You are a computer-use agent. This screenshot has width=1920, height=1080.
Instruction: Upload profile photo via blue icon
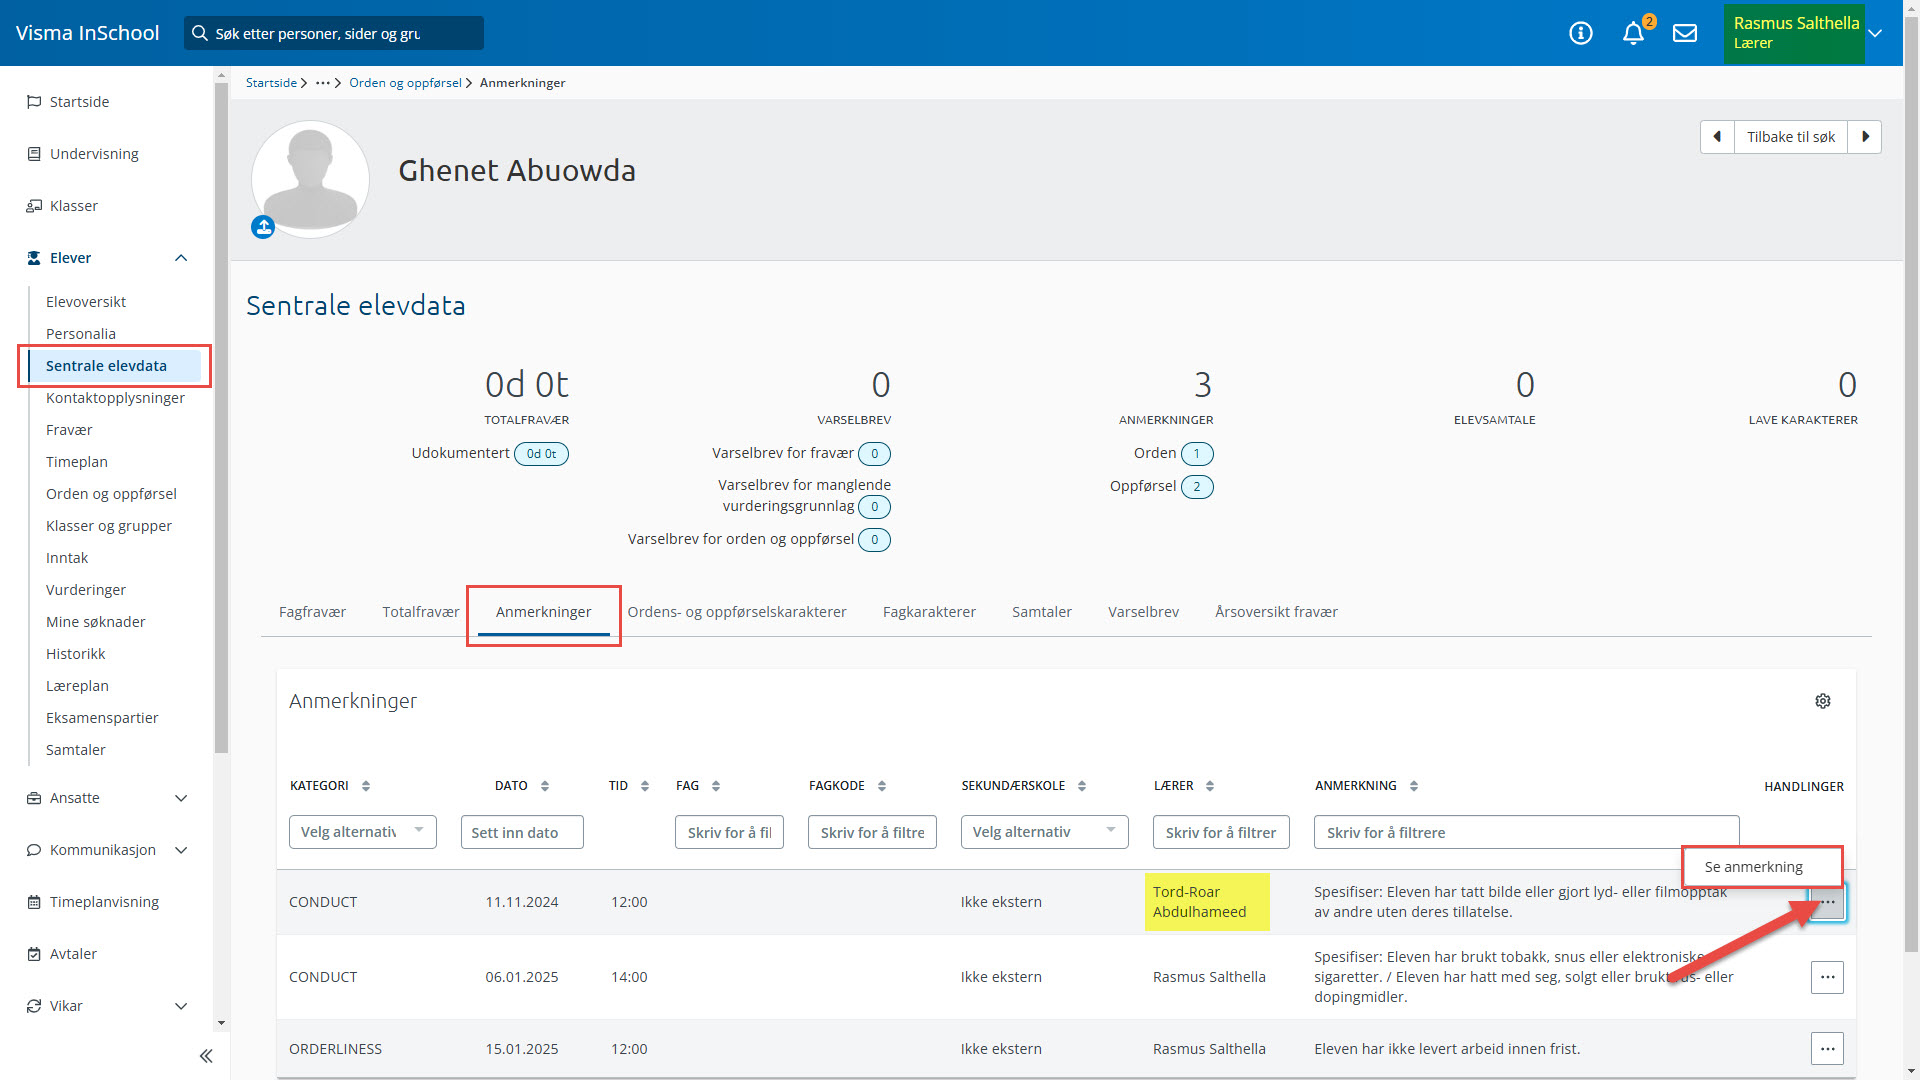click(x=263, y=228)
